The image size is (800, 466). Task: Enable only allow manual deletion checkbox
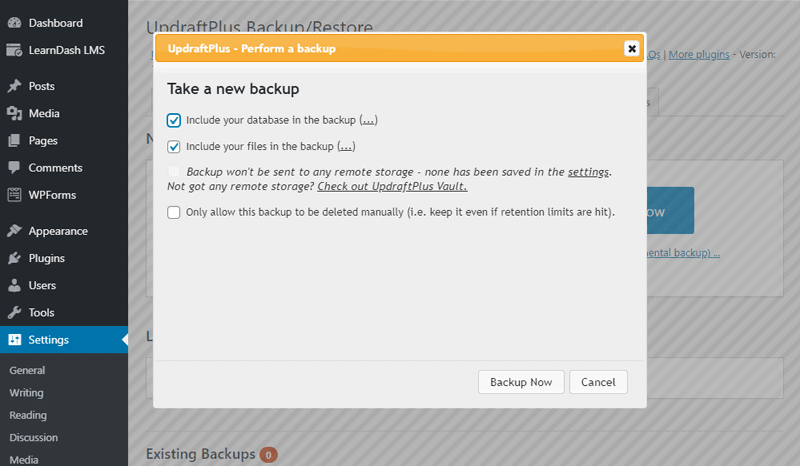173,212
